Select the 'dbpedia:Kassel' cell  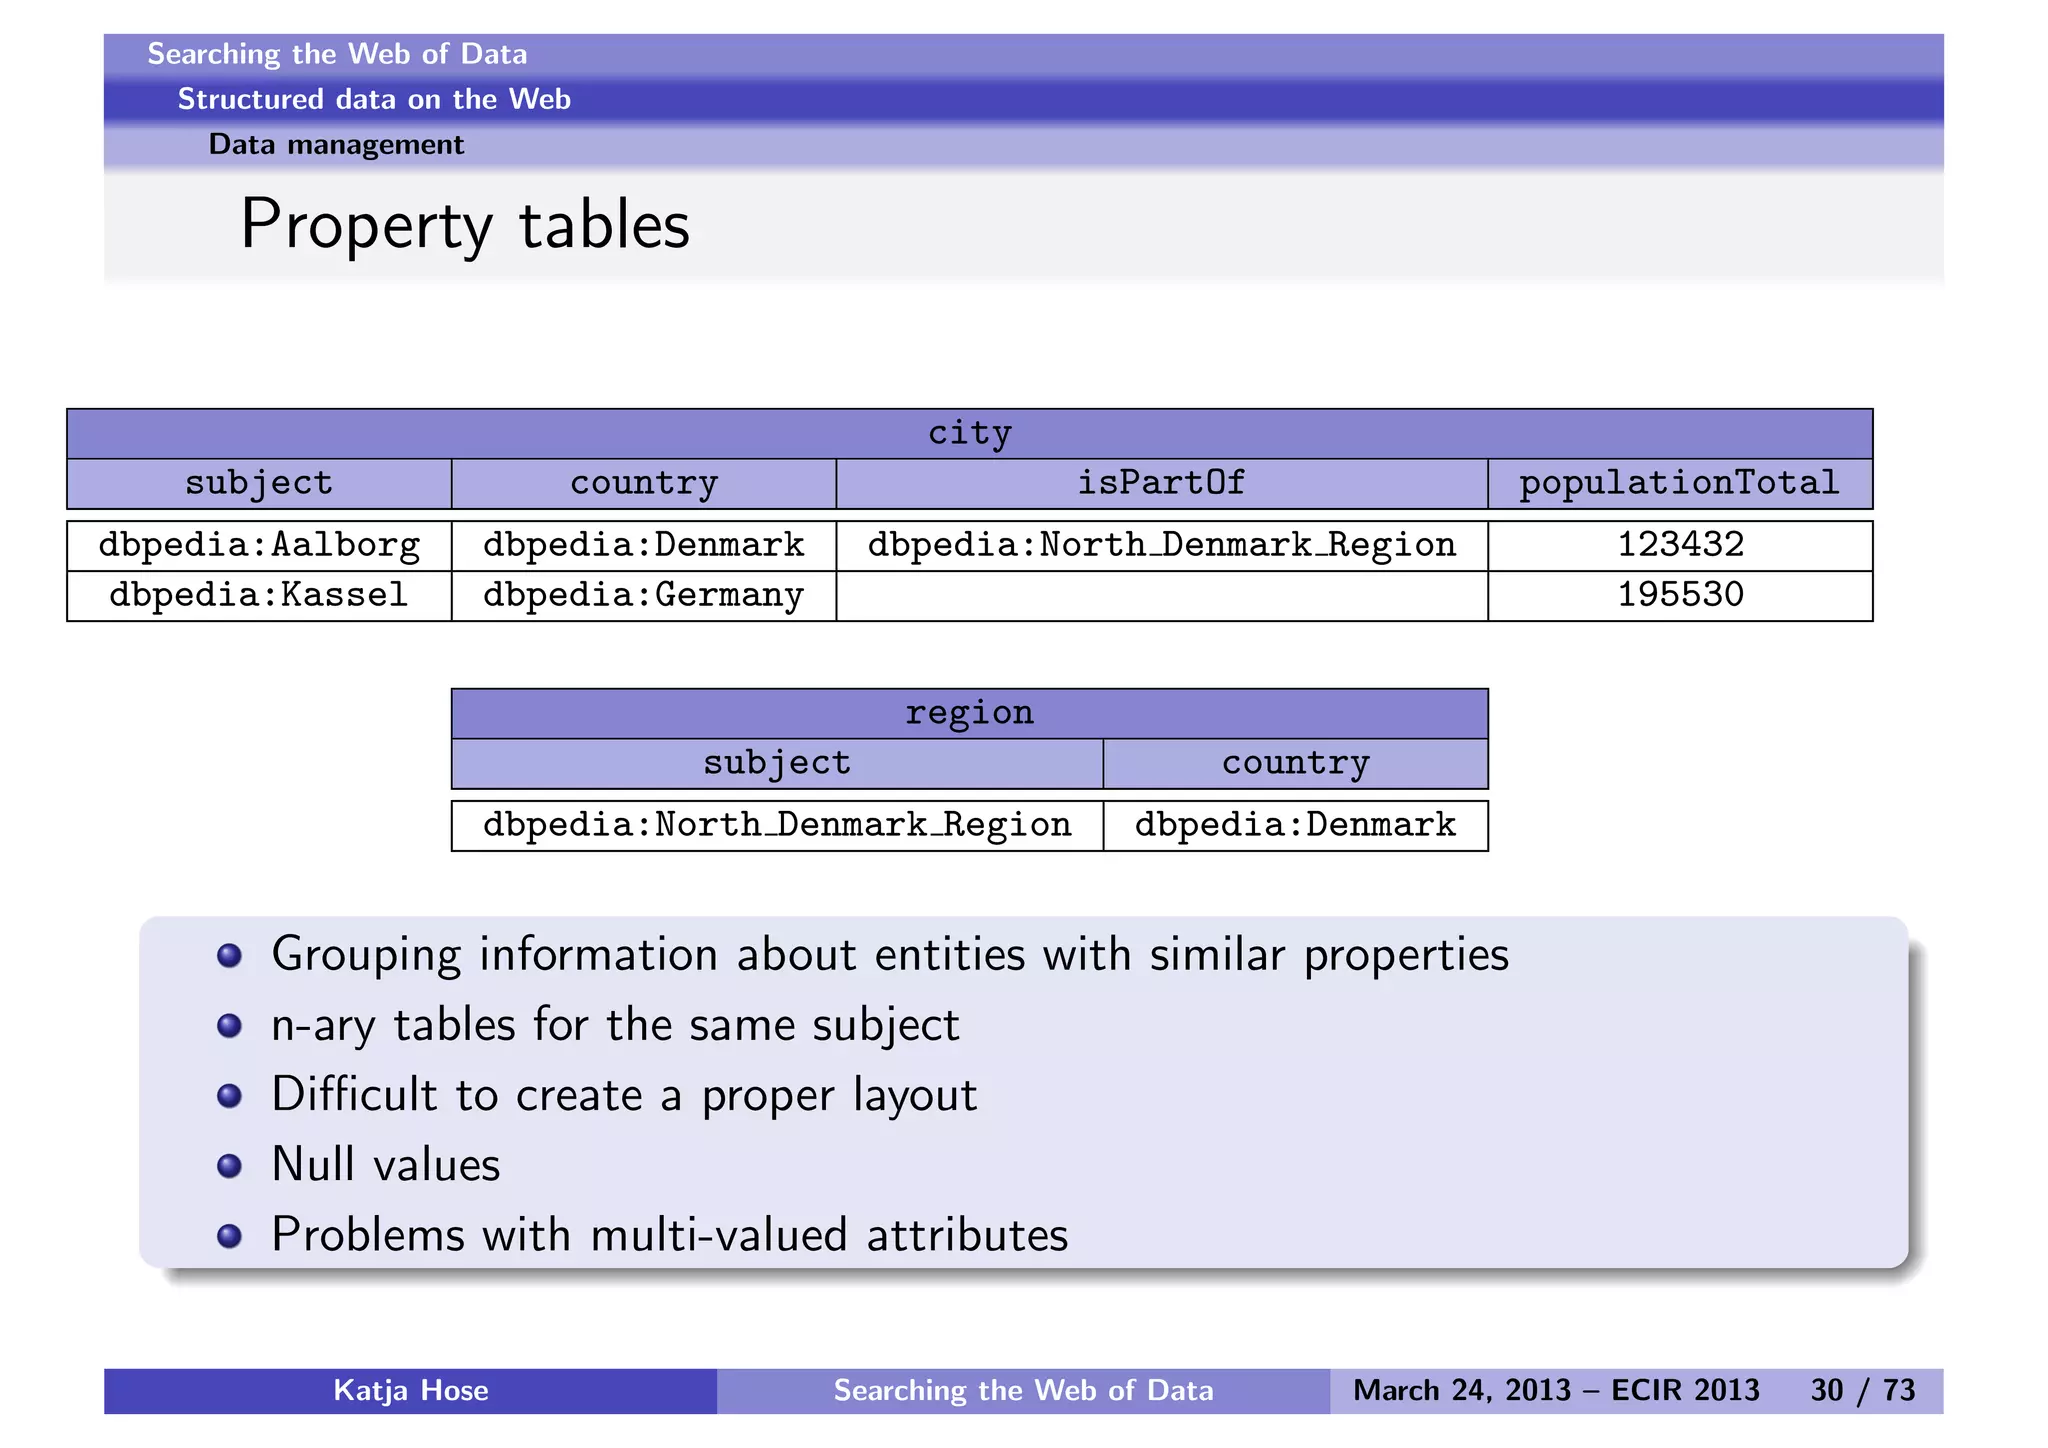(x=259, y=596)
